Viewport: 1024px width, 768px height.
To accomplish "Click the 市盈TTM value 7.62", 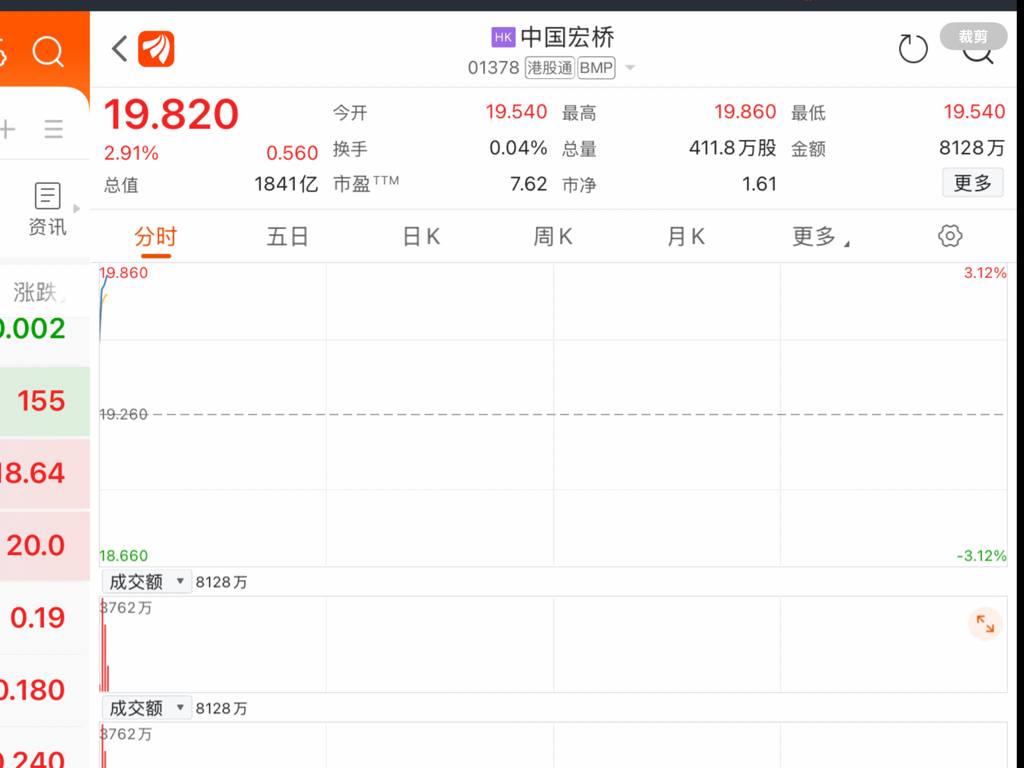I will coord(528,184).
